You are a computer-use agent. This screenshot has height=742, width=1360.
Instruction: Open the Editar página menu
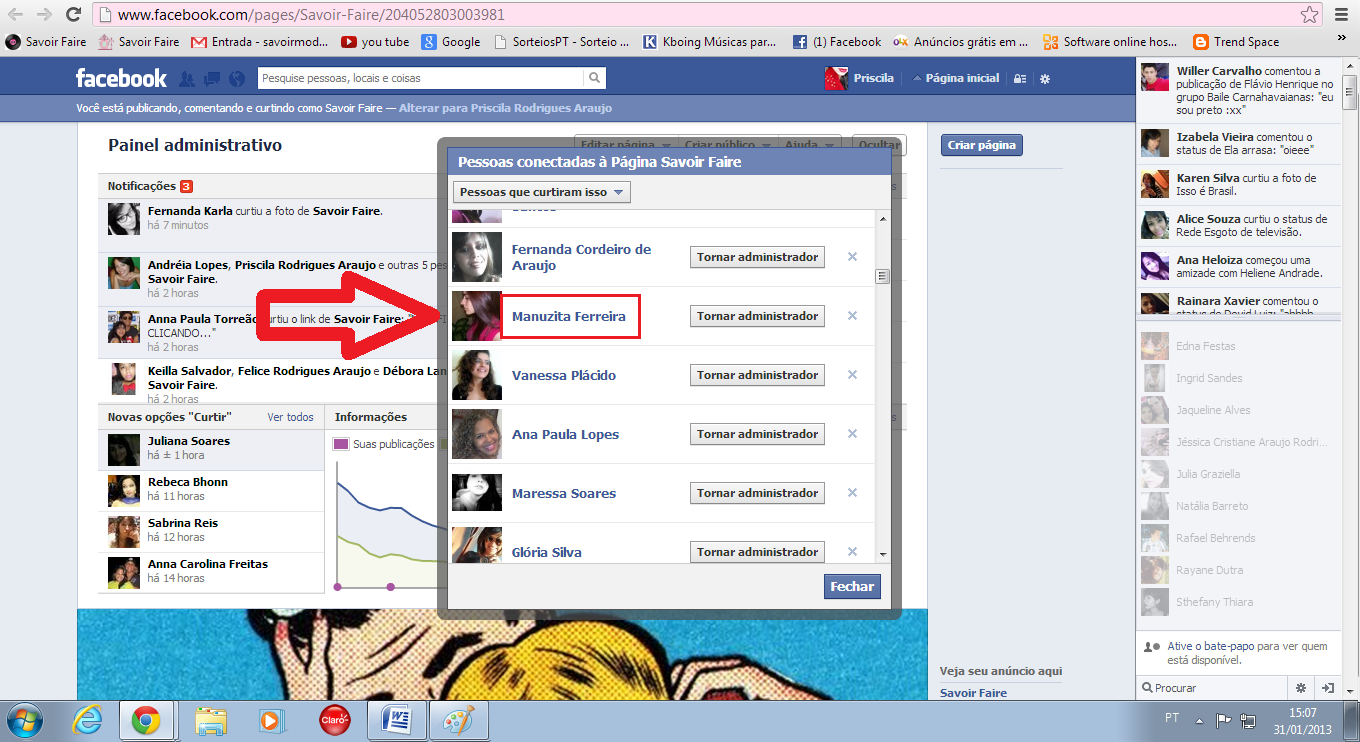[626, 145]
